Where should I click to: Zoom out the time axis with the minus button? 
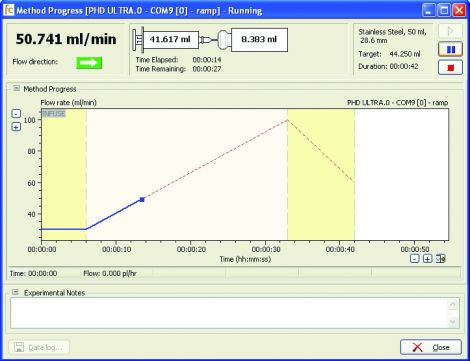pos(414,258)
